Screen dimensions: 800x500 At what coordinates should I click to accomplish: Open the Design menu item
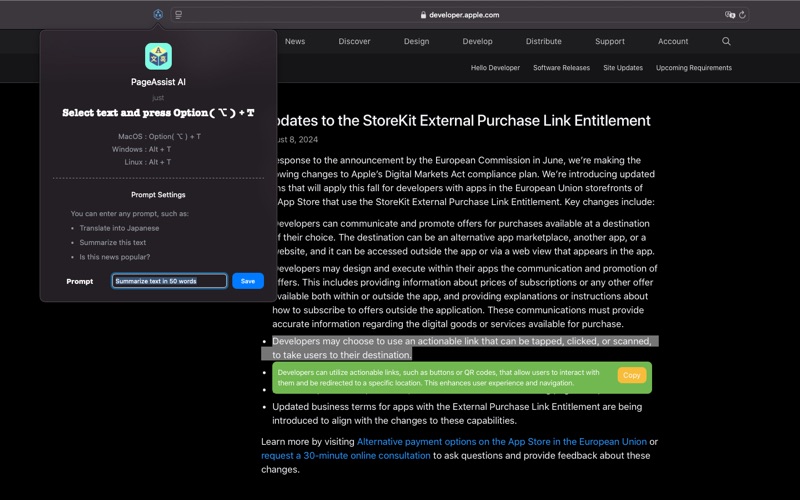tap(416, 41)
